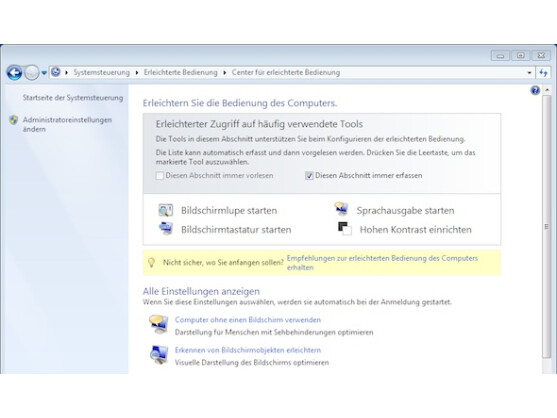Click the greyed Forward navigation arrow

point(32,73)
